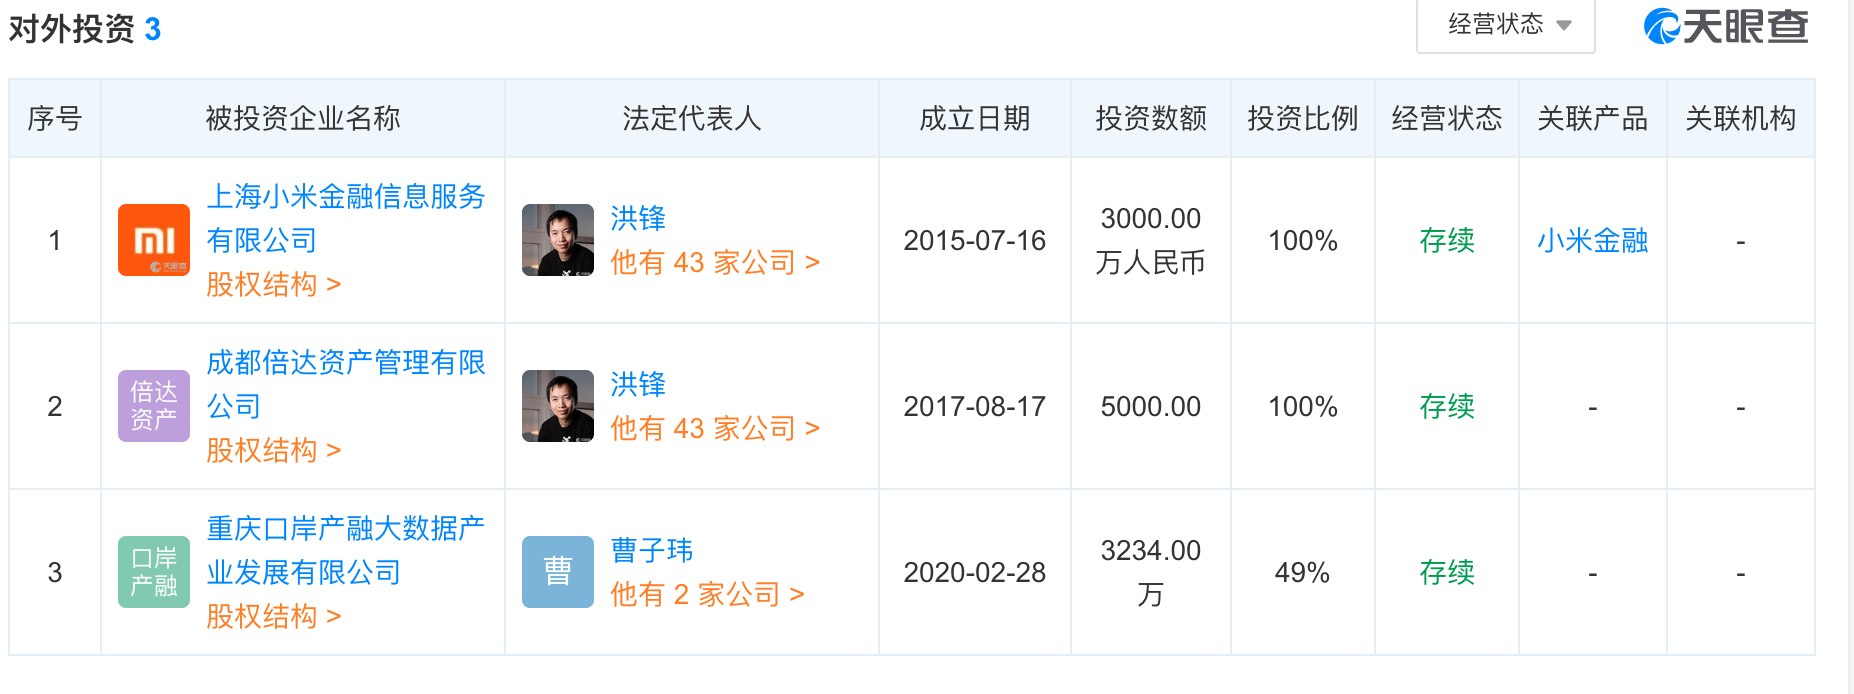Open 上海小米金融信息服务有限公司 company page
1854x694 pixels.
pos(346,218)
